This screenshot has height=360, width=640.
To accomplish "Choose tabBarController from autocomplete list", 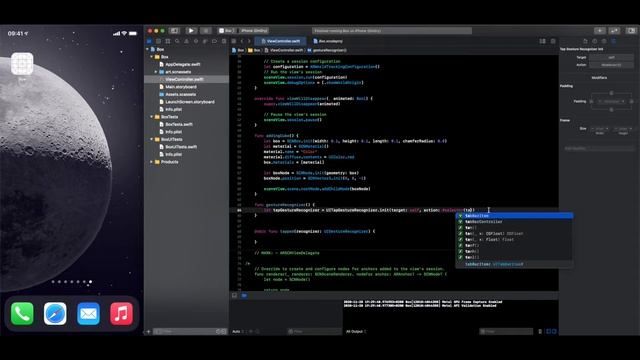I will (x=514, y=222).
